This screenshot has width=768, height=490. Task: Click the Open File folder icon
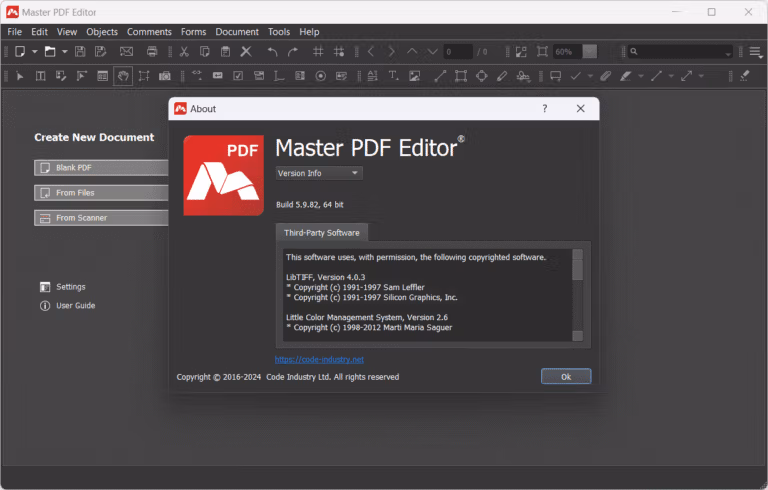pyautogui.click(x=50, y=51)
